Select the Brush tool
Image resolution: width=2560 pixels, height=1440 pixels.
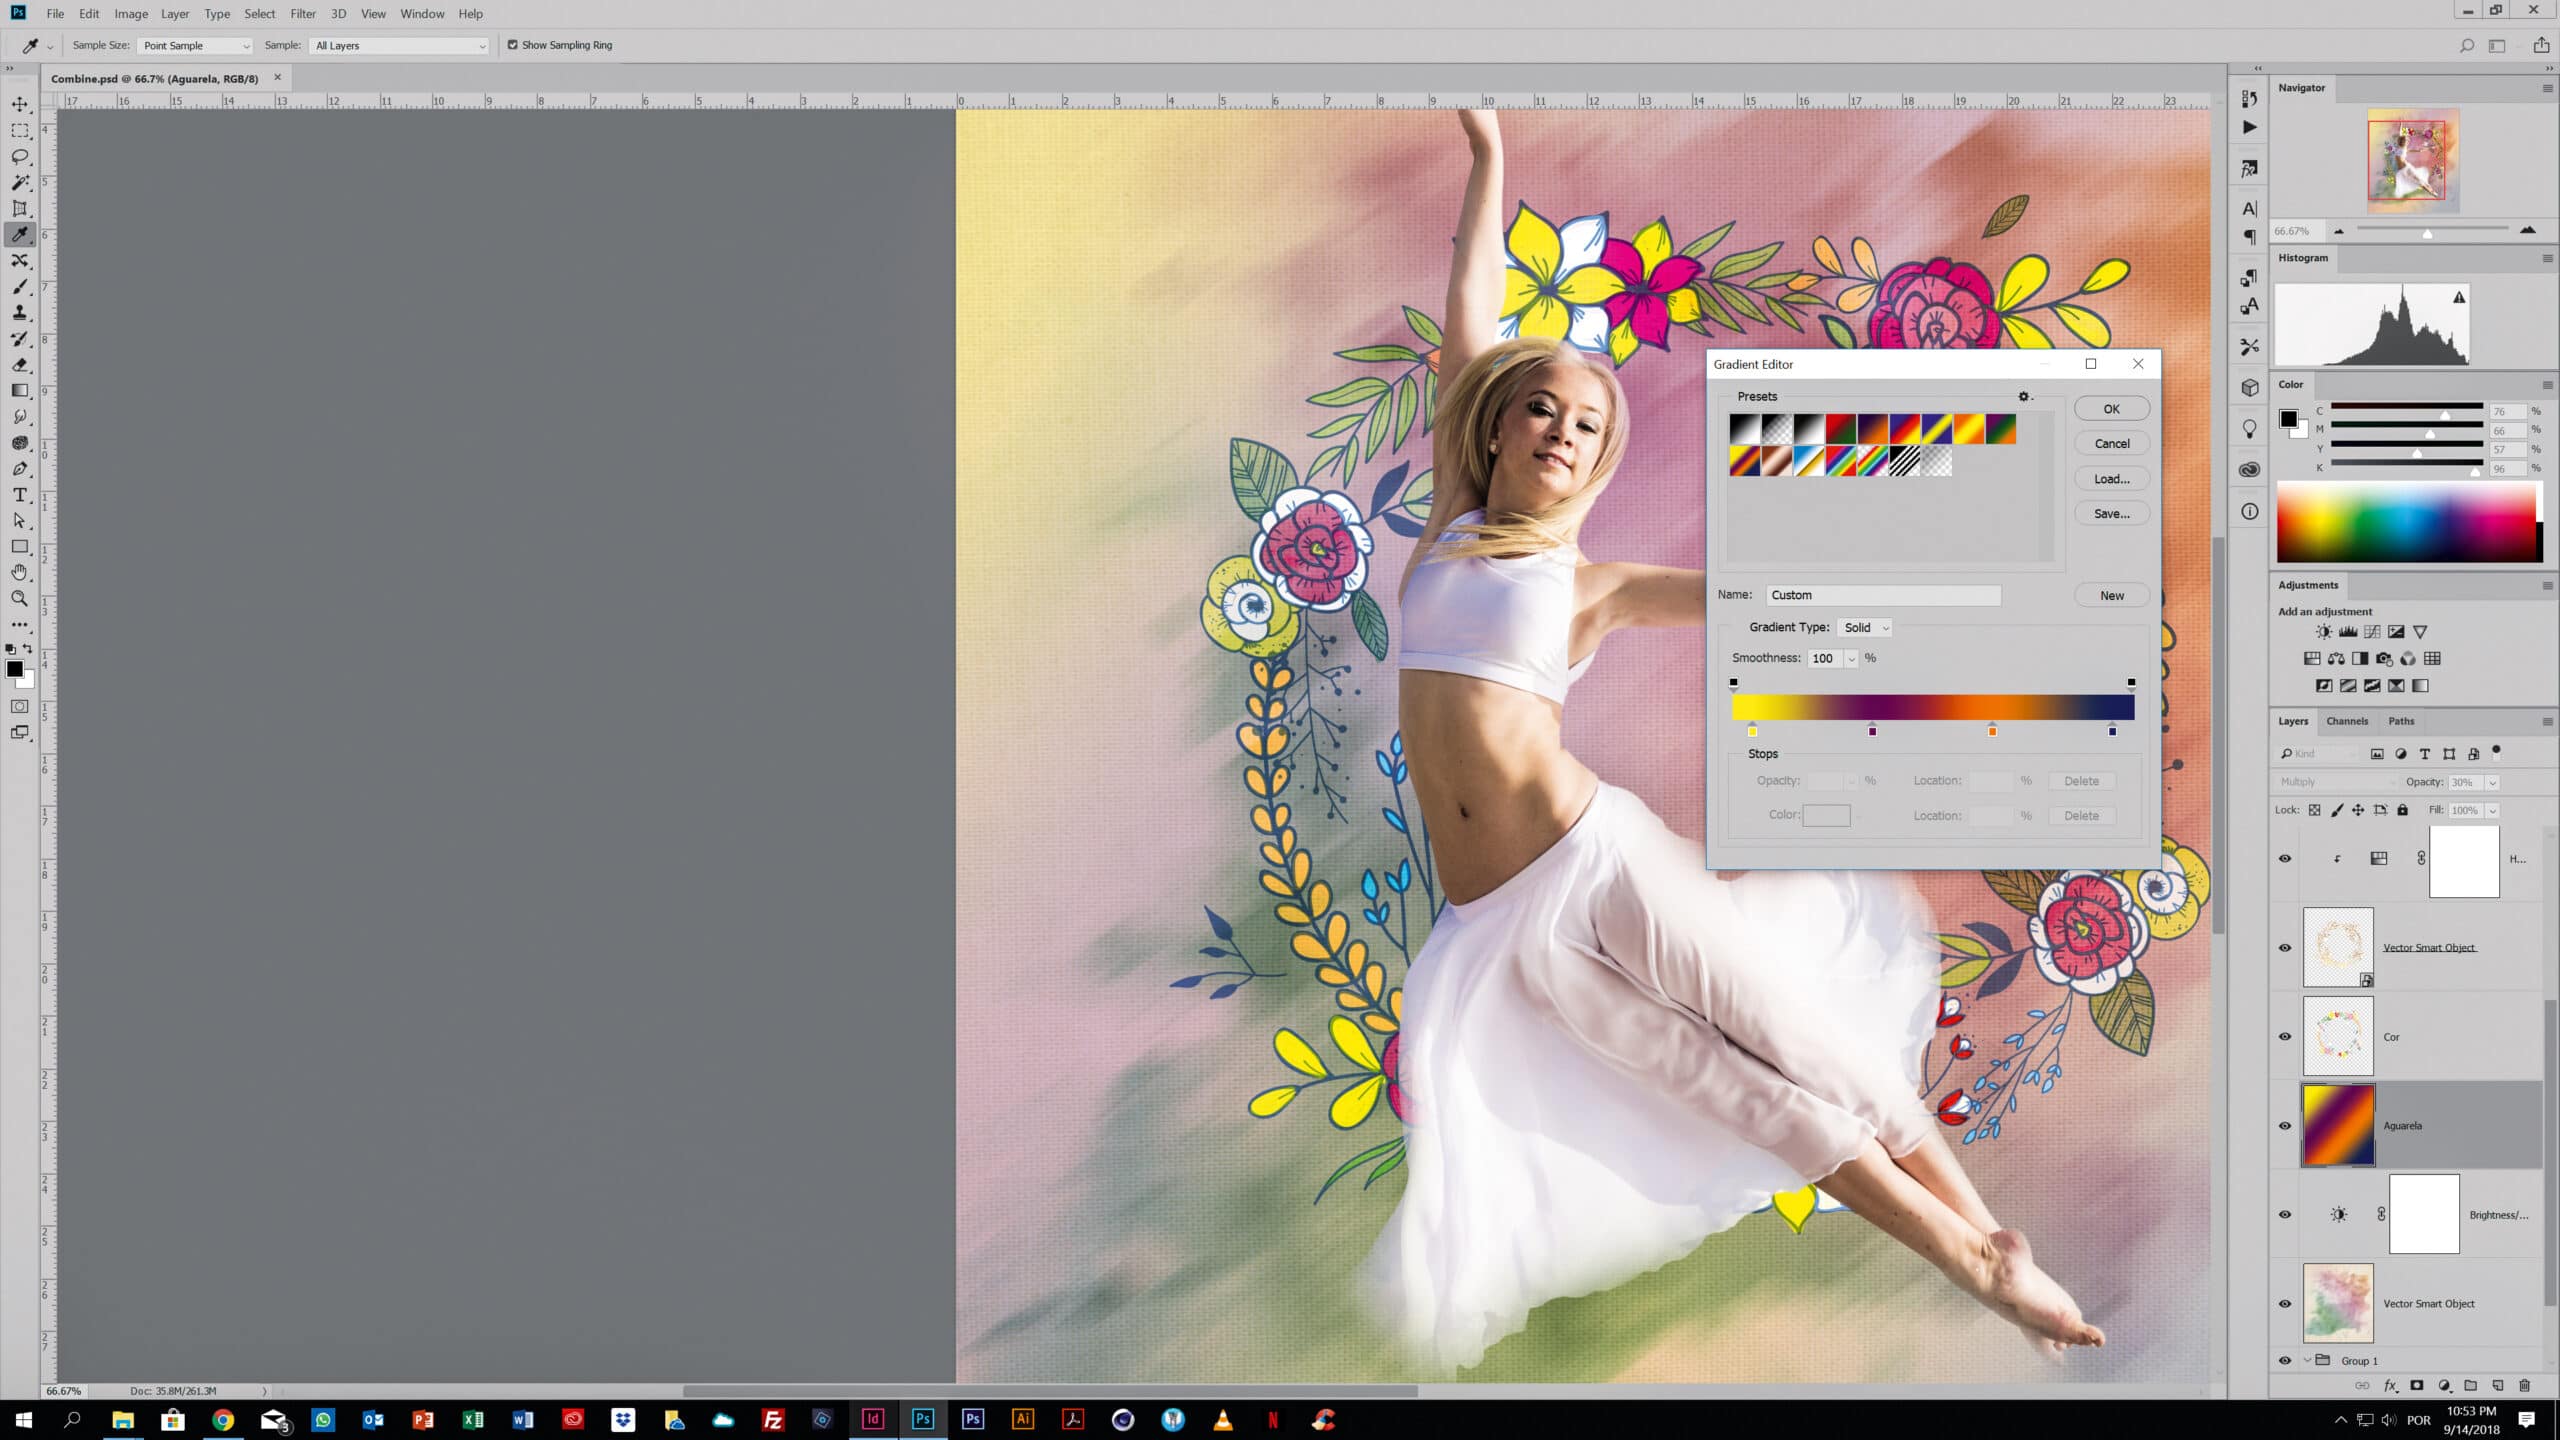click(20, 287)
